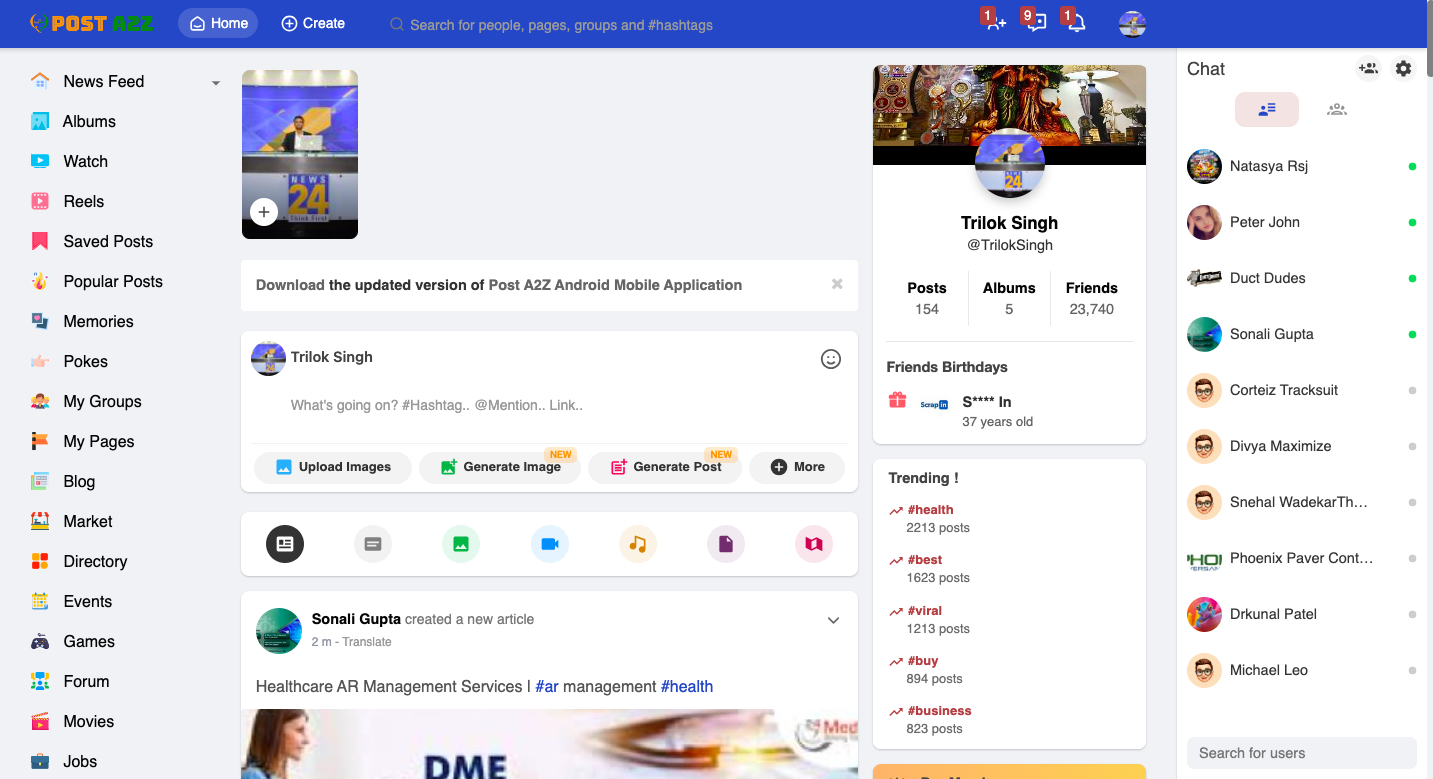The width and height of the screenshot is (1433, 779).
Task: Select the friends chat tab
Action: point(1267,109)
